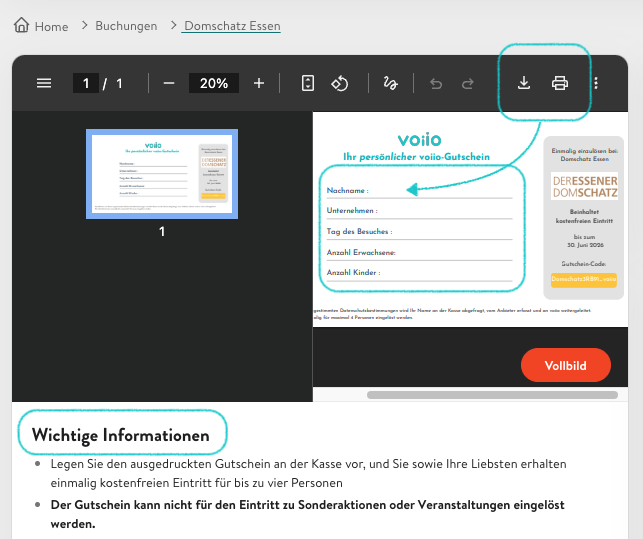Click the voiio logo in the voucher
This screenshot has height=539, width=643.
point(419,139)
